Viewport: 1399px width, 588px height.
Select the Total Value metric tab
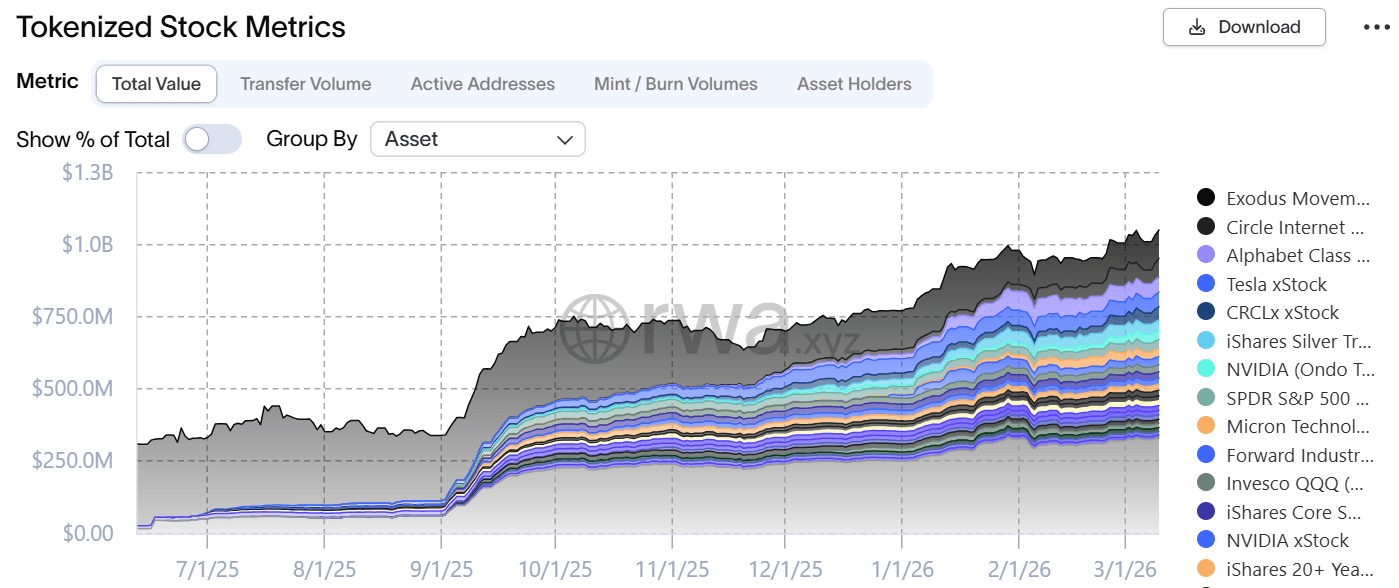[x=156, y=84]
